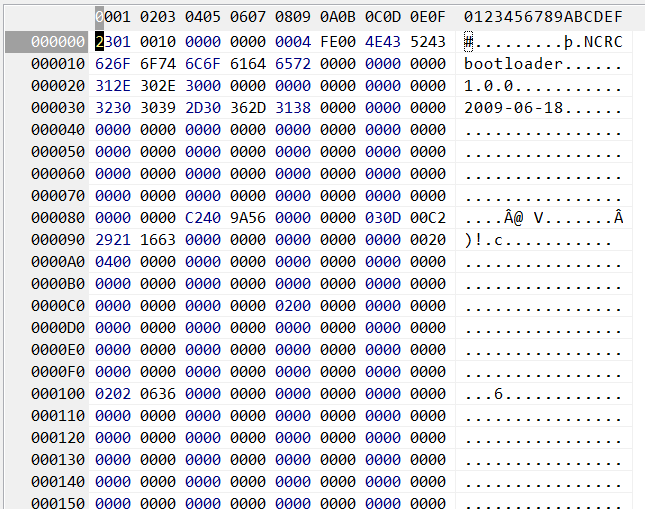Click hex word 00C2 in row 000080
The width and height of the screenshot is (645, 509).
428,218
